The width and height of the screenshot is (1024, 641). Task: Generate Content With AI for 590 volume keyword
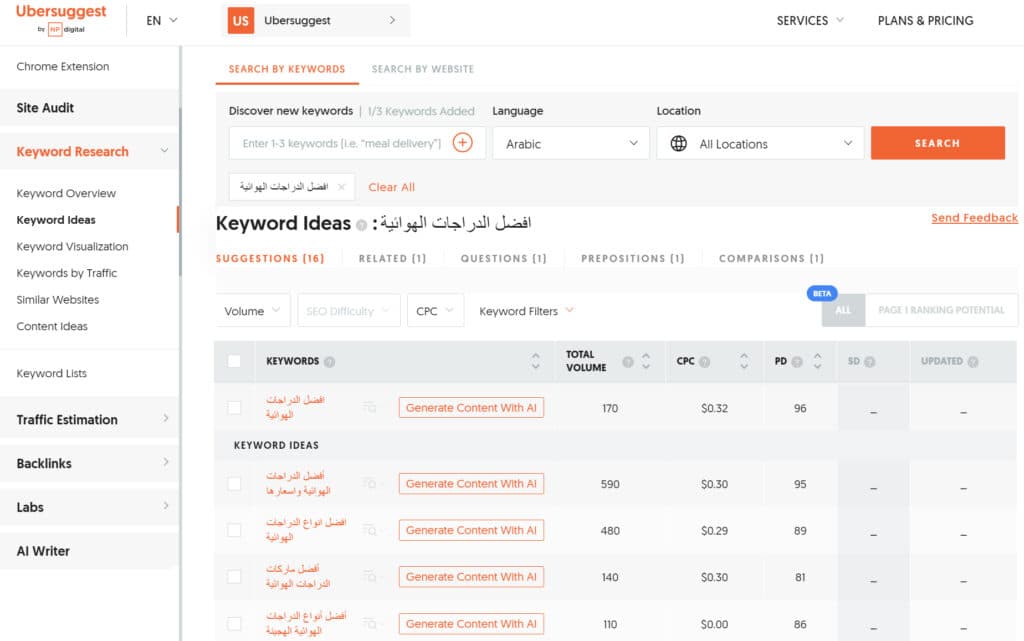[471, 484]
